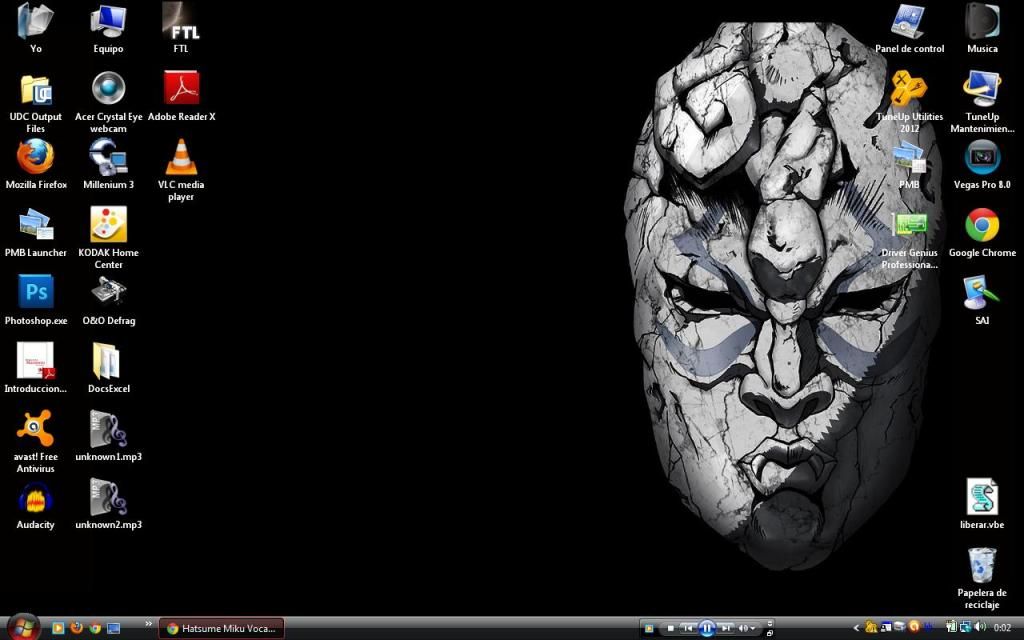Click Firefox quick launch icon
This screenshot has width=1024, height=640.
(x=76, y=628)
